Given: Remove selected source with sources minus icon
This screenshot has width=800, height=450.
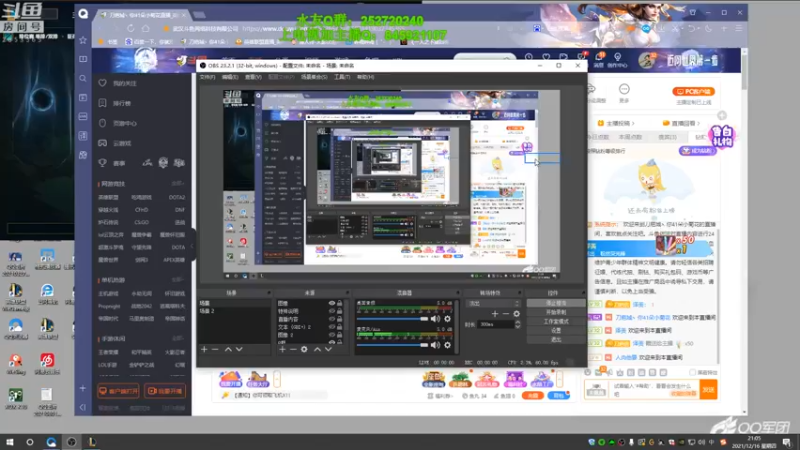Looking at the screenshot, I should [x=293, y=349].
